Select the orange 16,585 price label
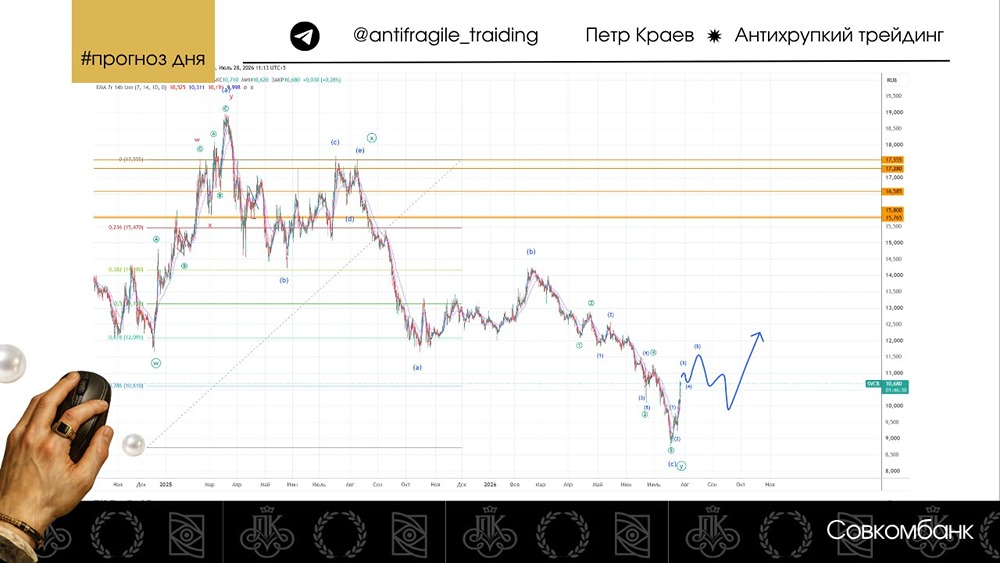The image size is (1000, 563). [893, 191]
